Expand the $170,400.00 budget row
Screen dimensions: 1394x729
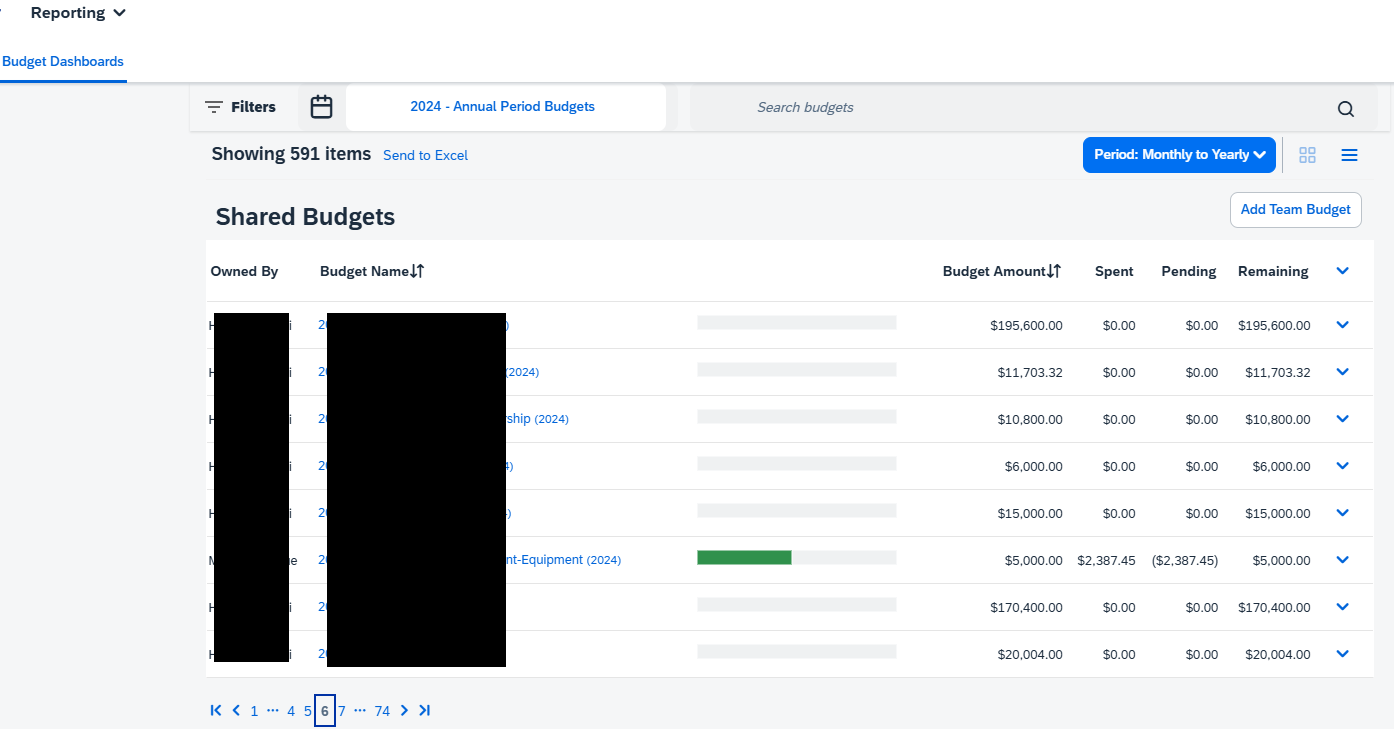point(1343,607)
